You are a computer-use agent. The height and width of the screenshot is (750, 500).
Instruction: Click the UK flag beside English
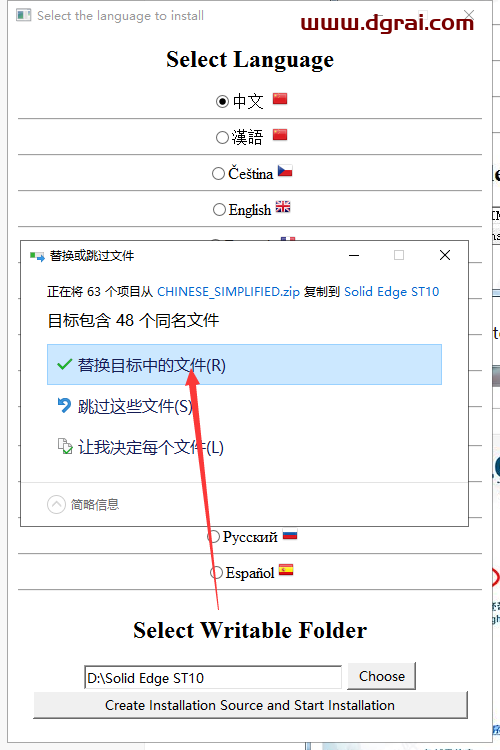click(283, 207)
